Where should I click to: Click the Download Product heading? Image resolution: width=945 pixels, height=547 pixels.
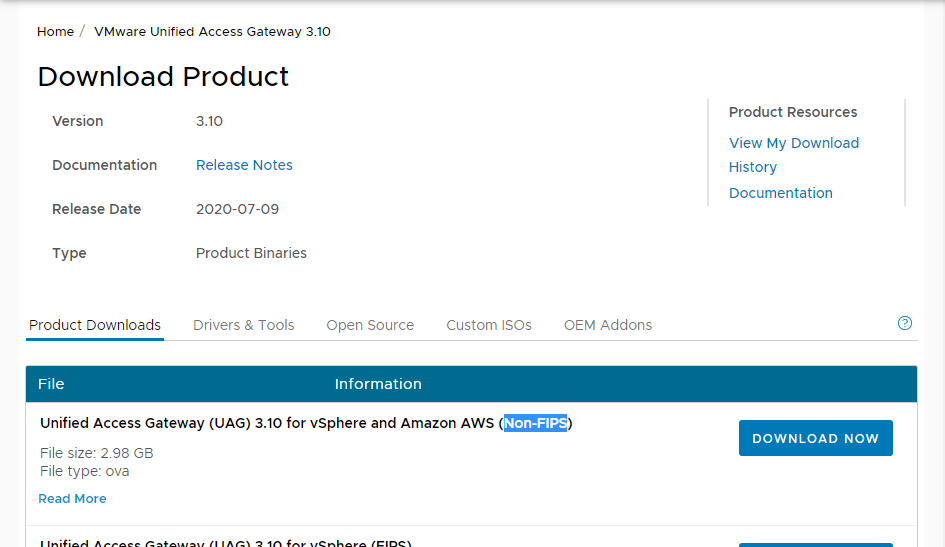(163, 77)
